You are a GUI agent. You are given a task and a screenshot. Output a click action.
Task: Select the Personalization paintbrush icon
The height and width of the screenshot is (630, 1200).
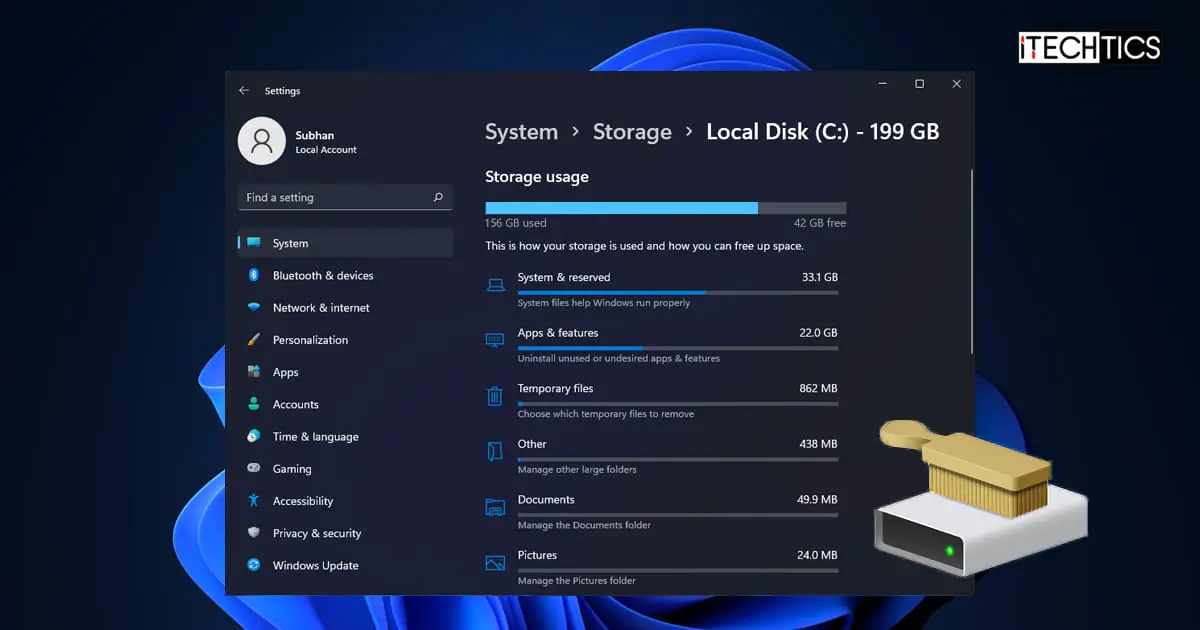[254, 340]
